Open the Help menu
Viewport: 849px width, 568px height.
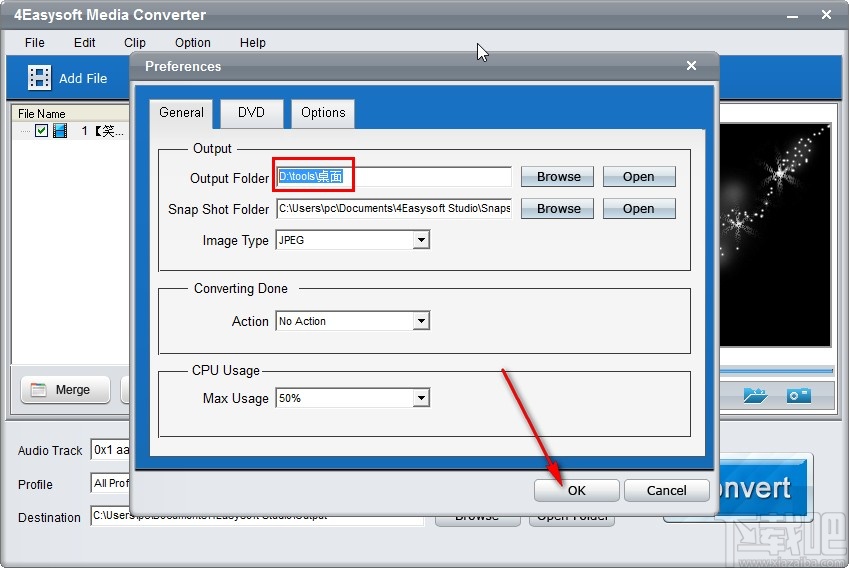253,43
